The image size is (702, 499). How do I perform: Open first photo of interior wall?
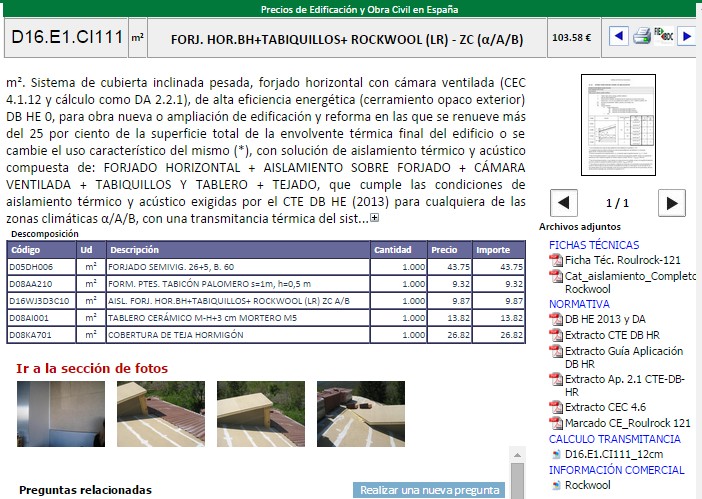61,414
